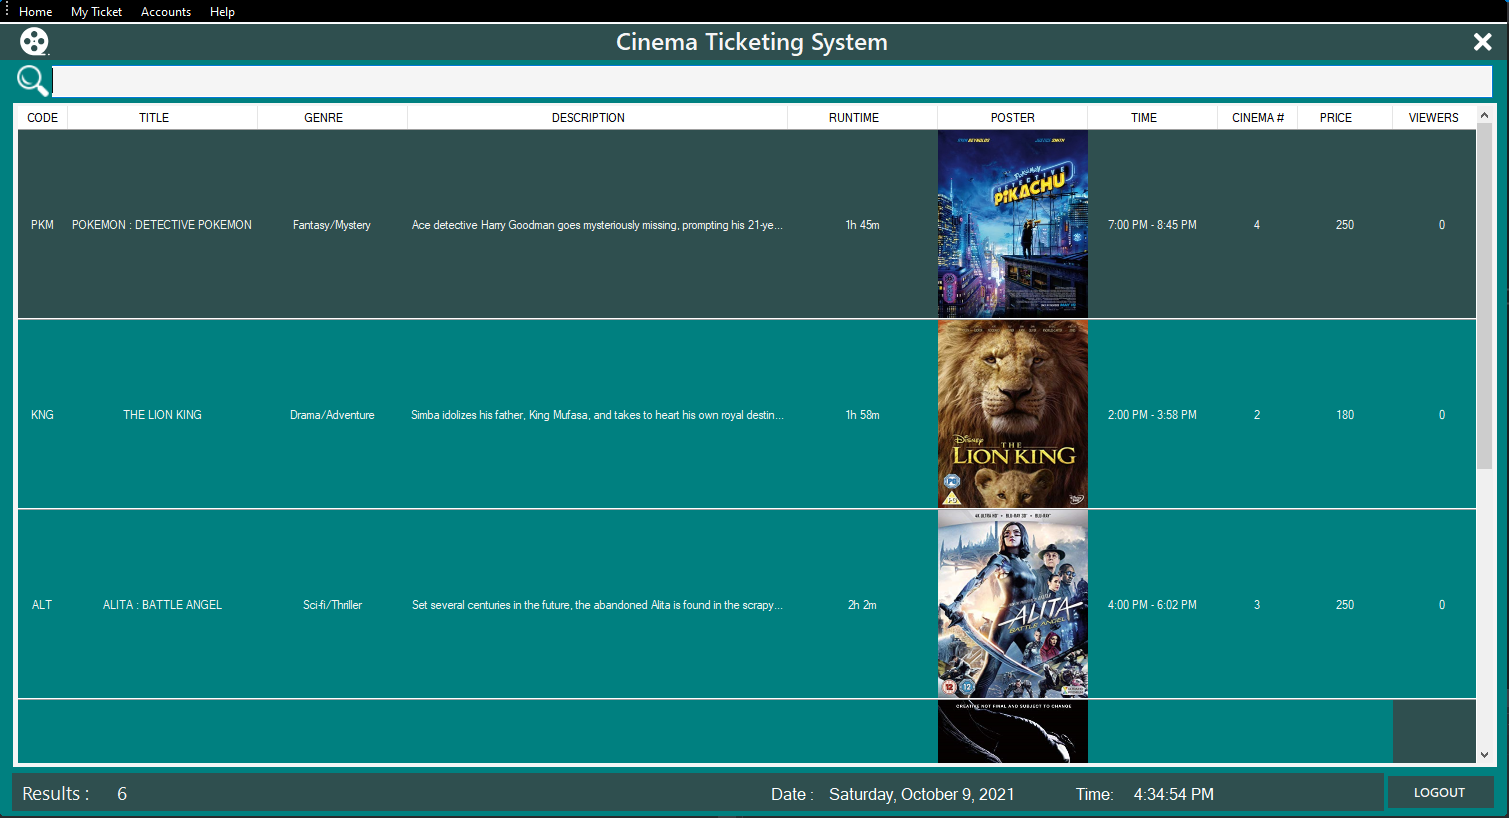Open the My Ticket menu
This screenshot has height=818, width=1509.
[x=96, y=12]
